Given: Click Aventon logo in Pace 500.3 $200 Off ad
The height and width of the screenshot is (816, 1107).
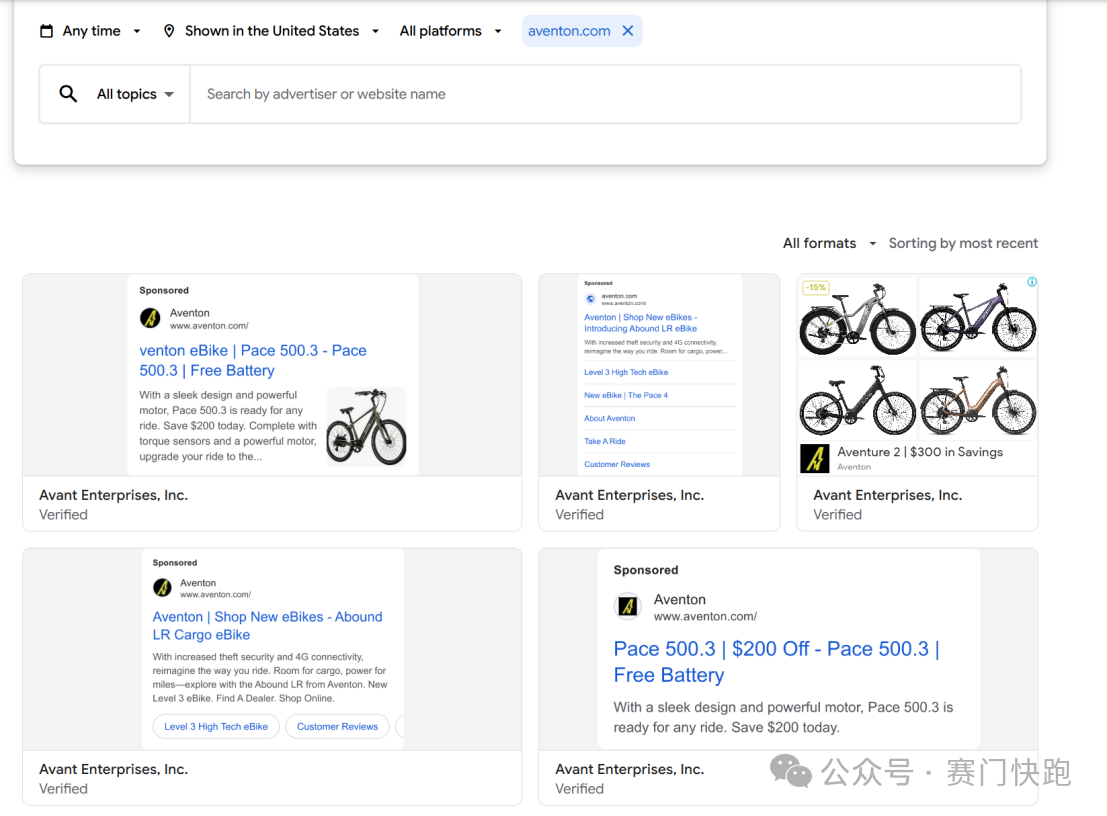Looking at the screenshot, I should point(627,607).
